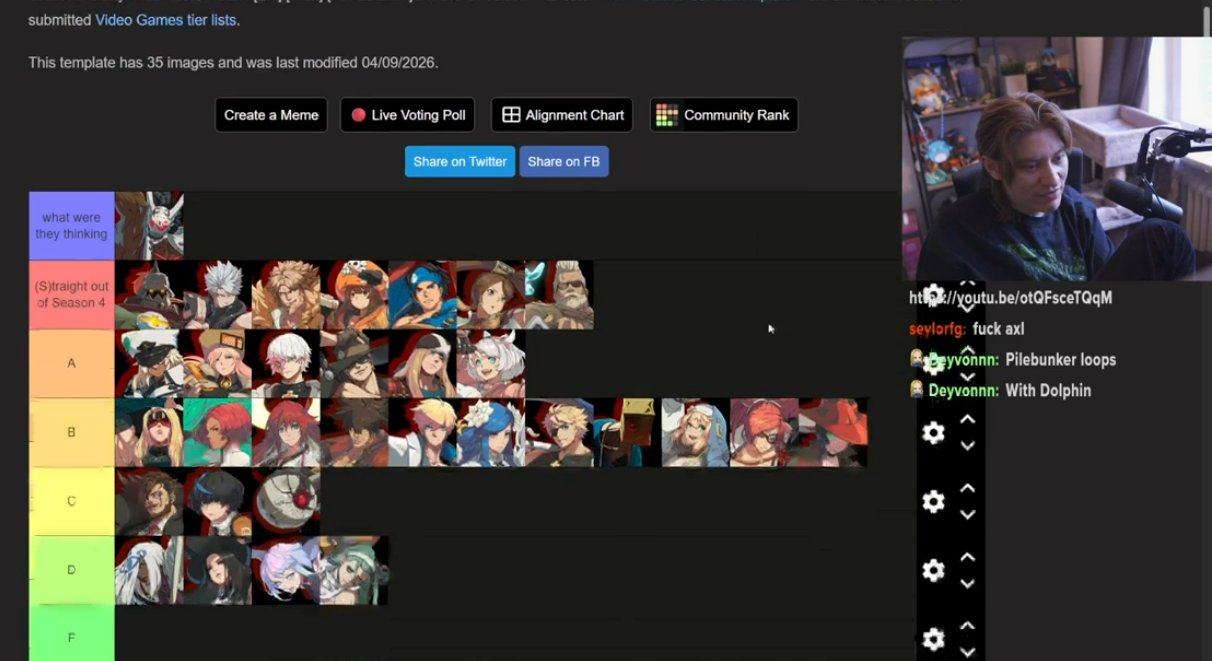Select Sol Badguy's portrait in B tier

click(354, 432)
